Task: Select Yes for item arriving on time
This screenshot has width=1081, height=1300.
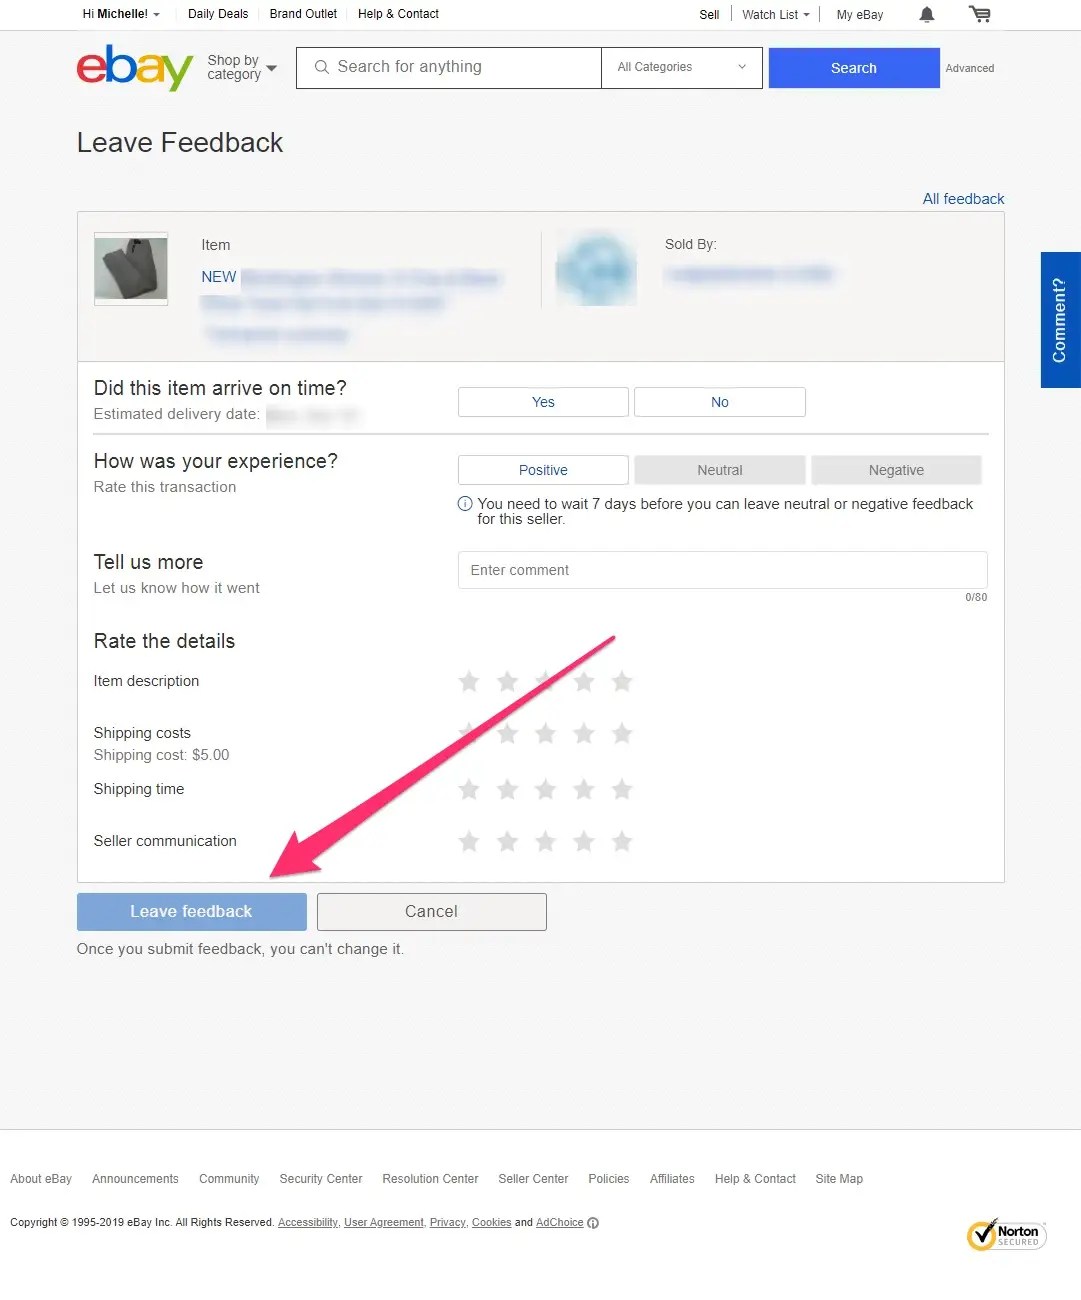Action: coord(542,401)
